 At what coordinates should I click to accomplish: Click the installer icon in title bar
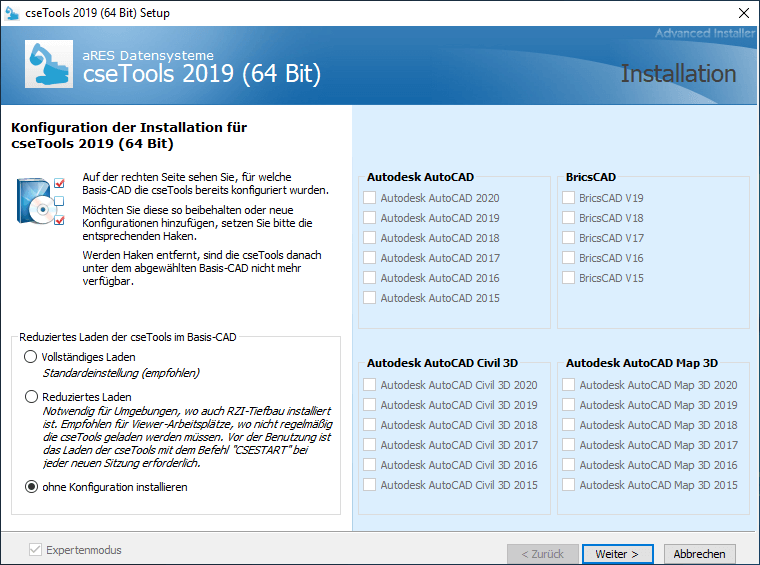click(x=12, y=13)
